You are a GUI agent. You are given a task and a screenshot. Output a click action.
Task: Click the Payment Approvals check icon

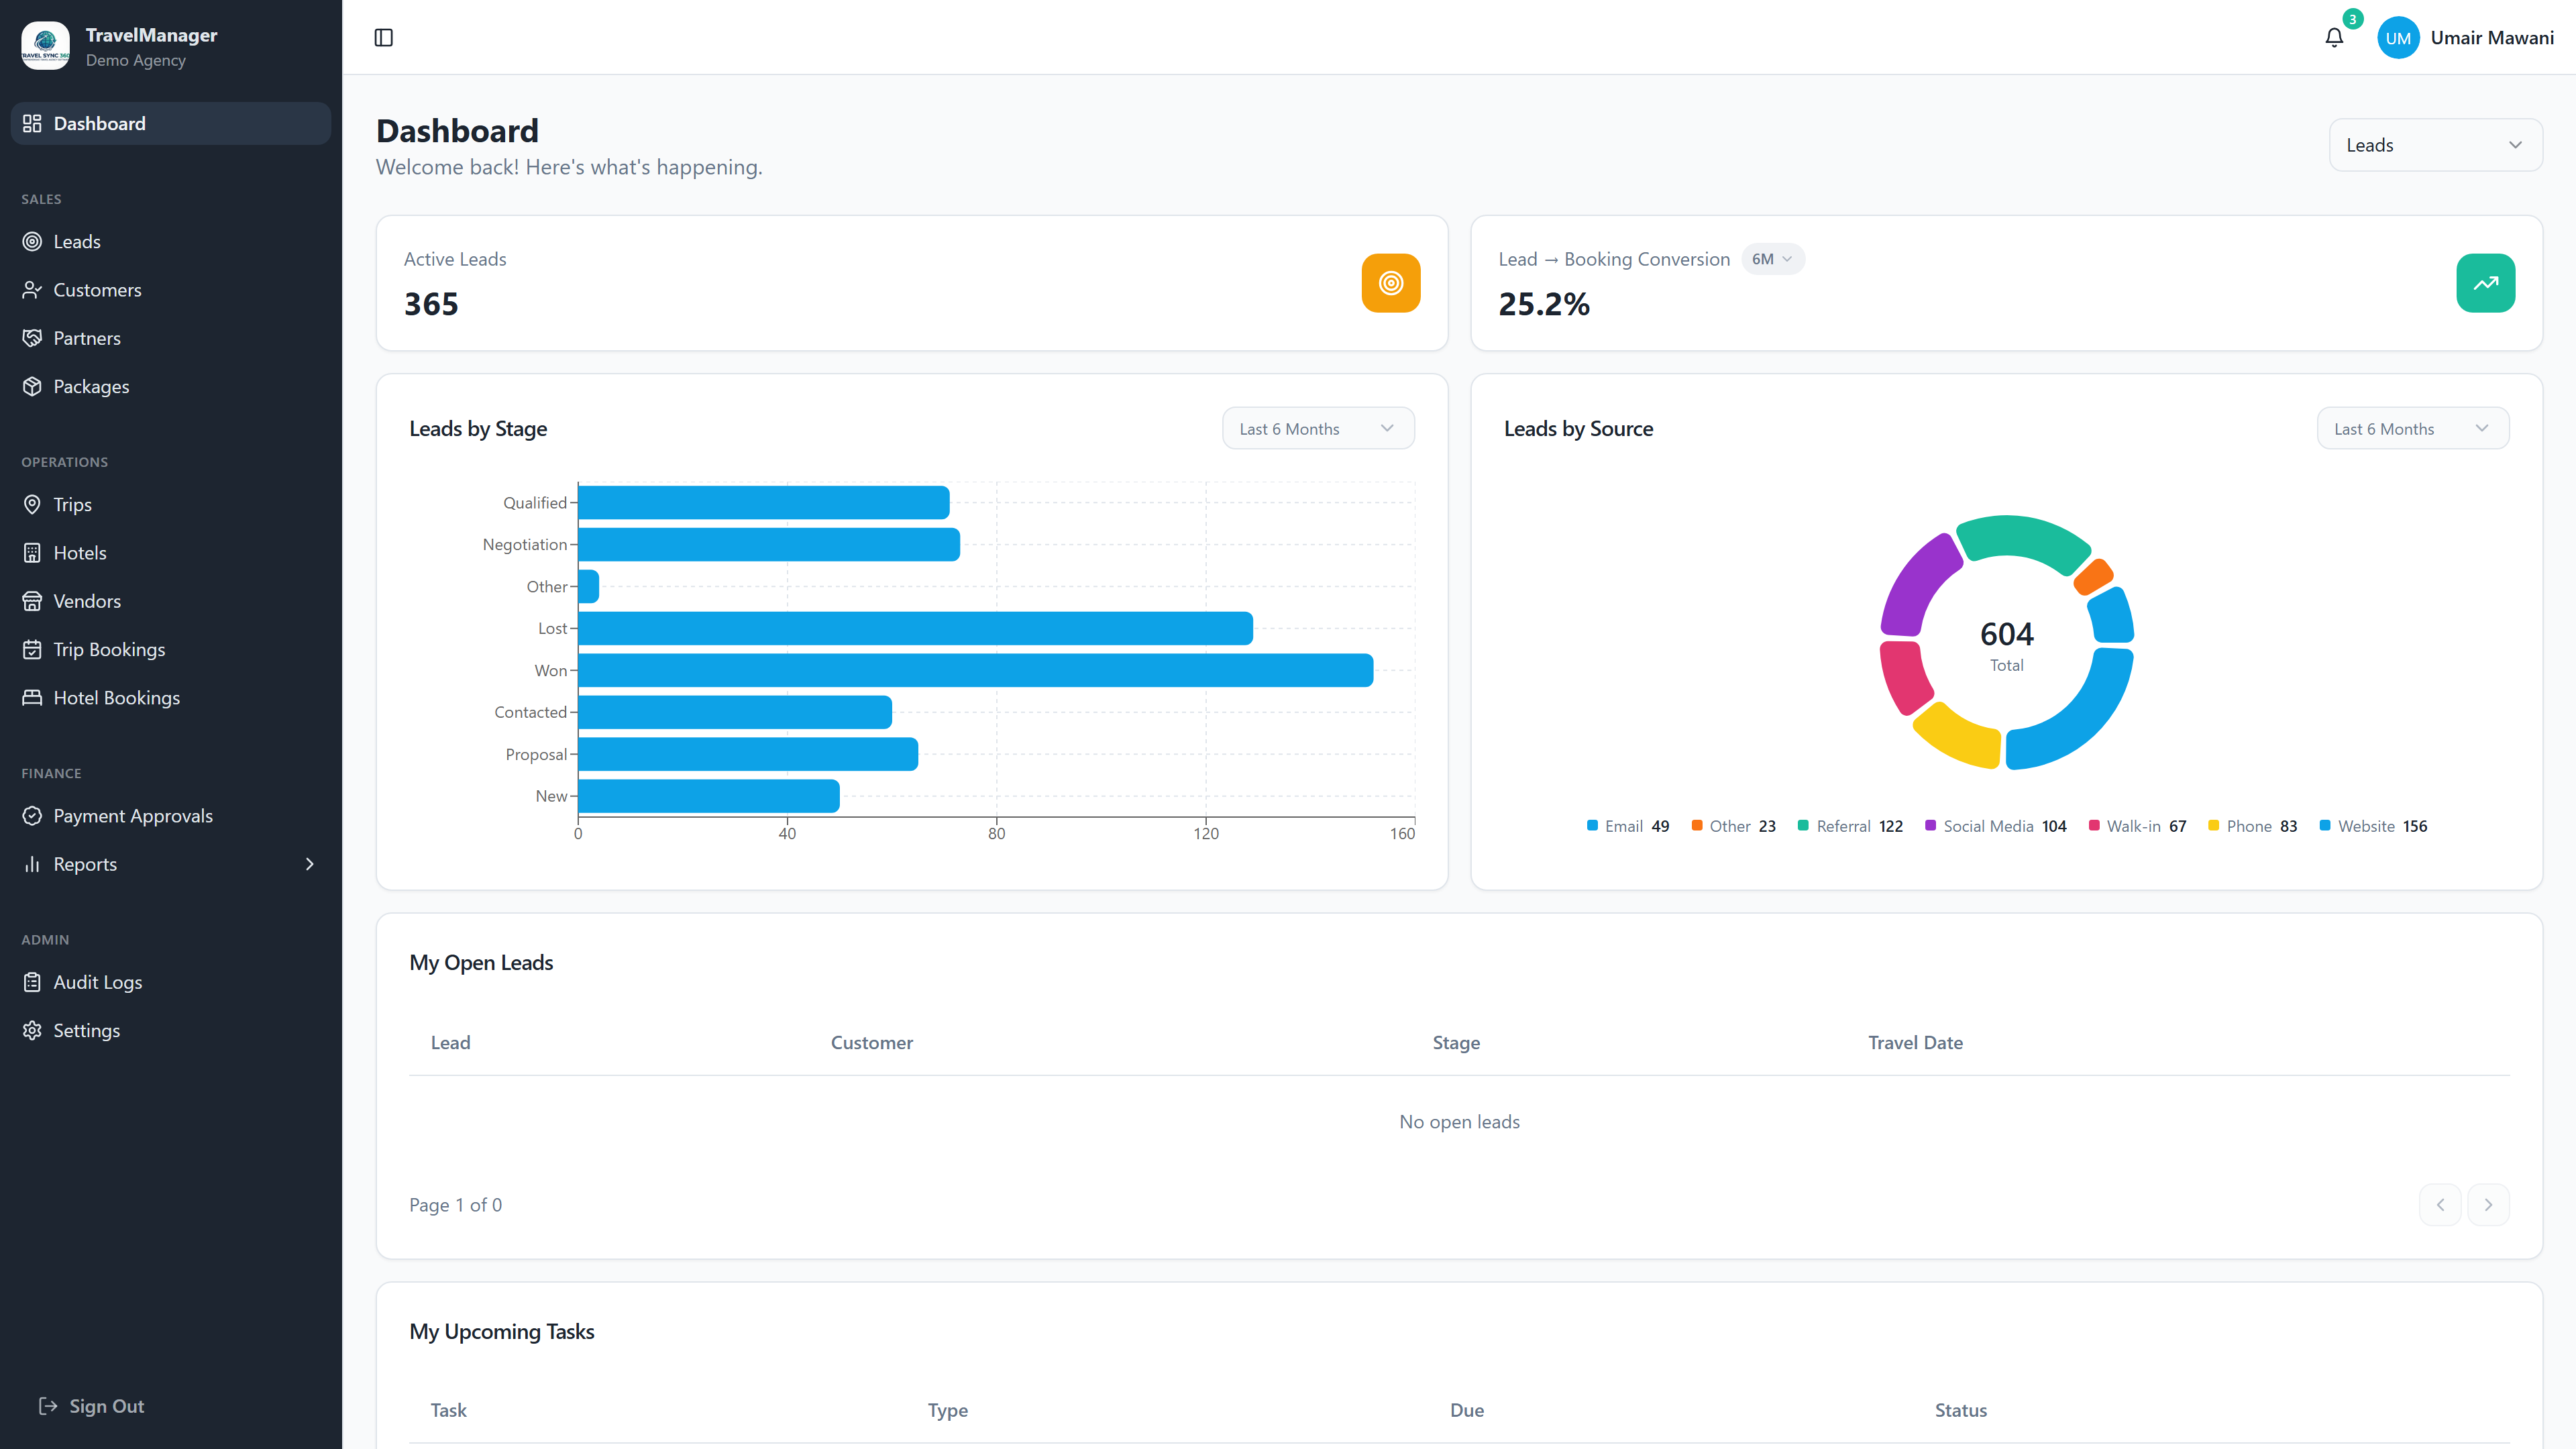coord(32,816)
